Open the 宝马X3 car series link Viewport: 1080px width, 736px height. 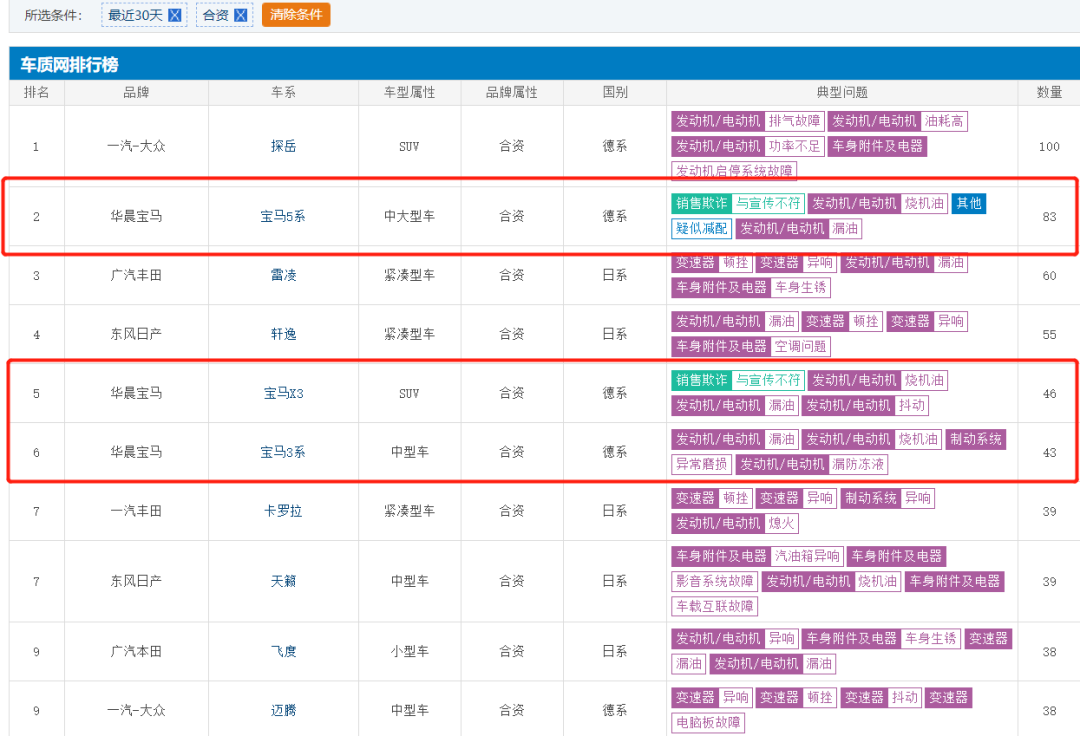283,393
